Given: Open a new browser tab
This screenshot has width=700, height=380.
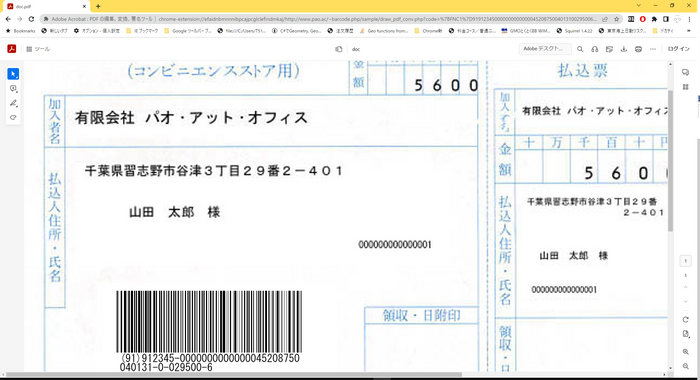Looking at the screenshot, I should click(98, 6).
